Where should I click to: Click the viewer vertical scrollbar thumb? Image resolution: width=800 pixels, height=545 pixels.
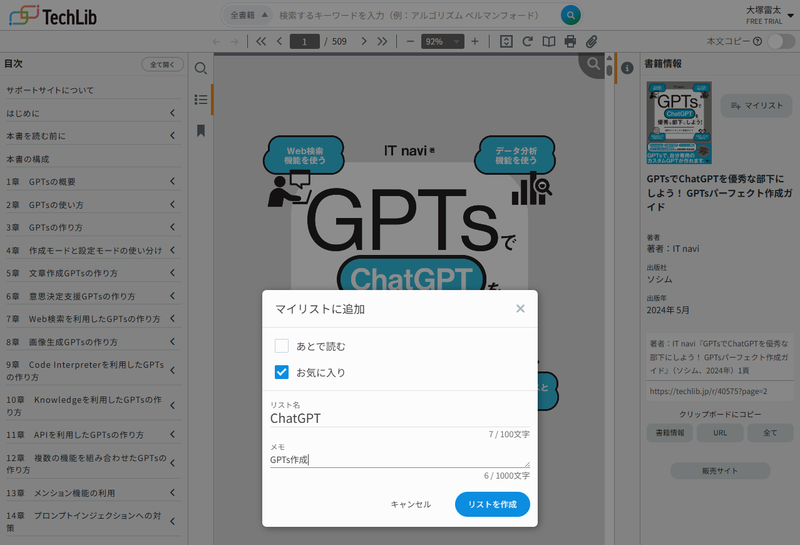coord(609,69)
